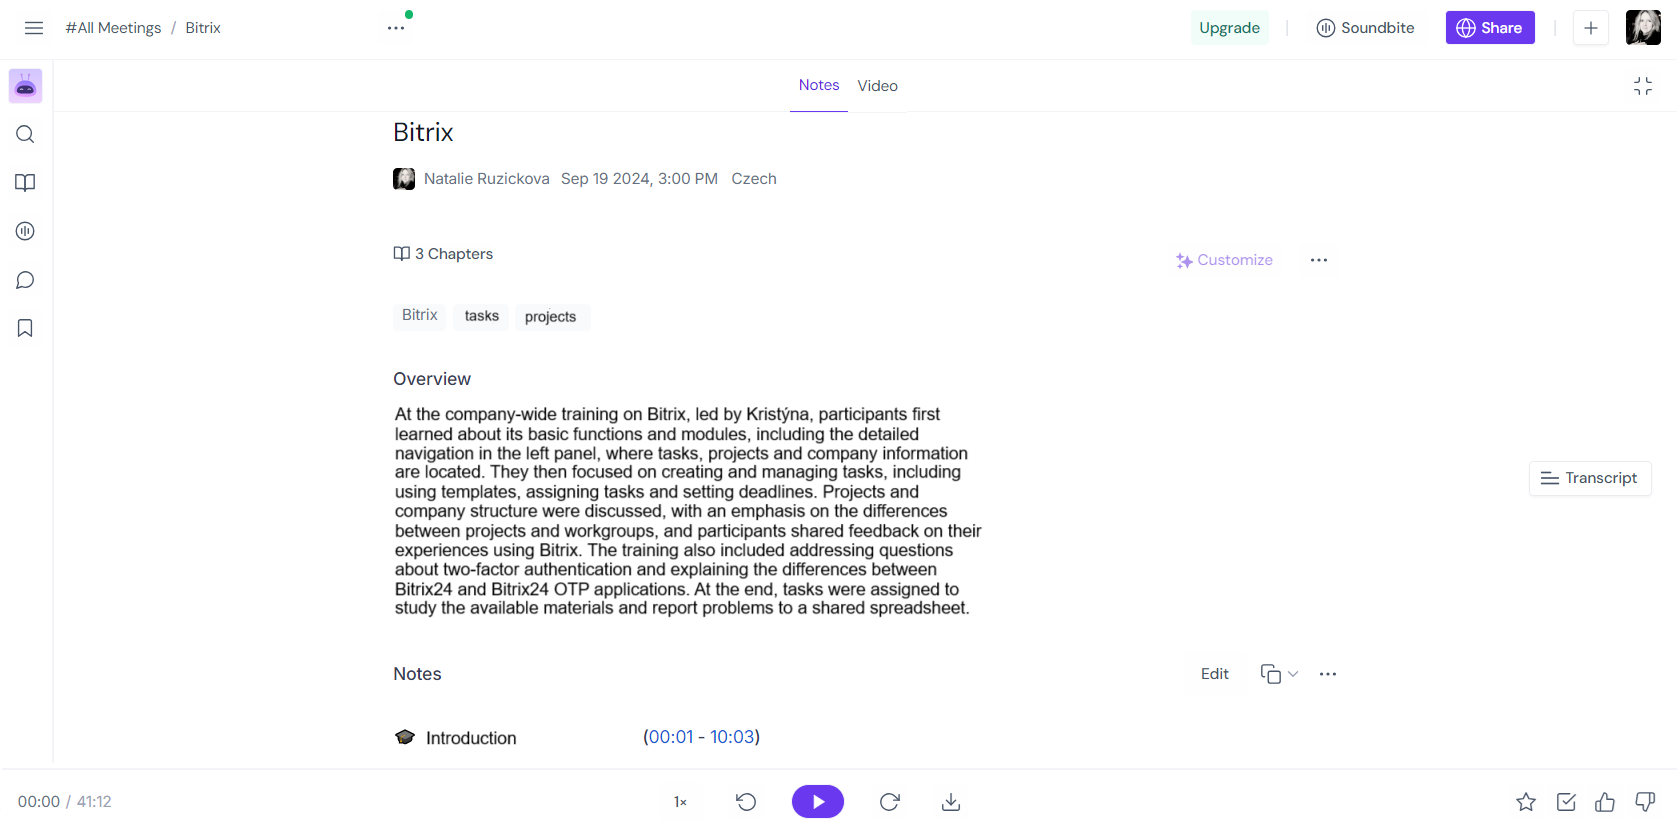This screenshot has width=1677, height=840.
Task: Star this meeting as favorite
Action: click(x=1526, y=802)
